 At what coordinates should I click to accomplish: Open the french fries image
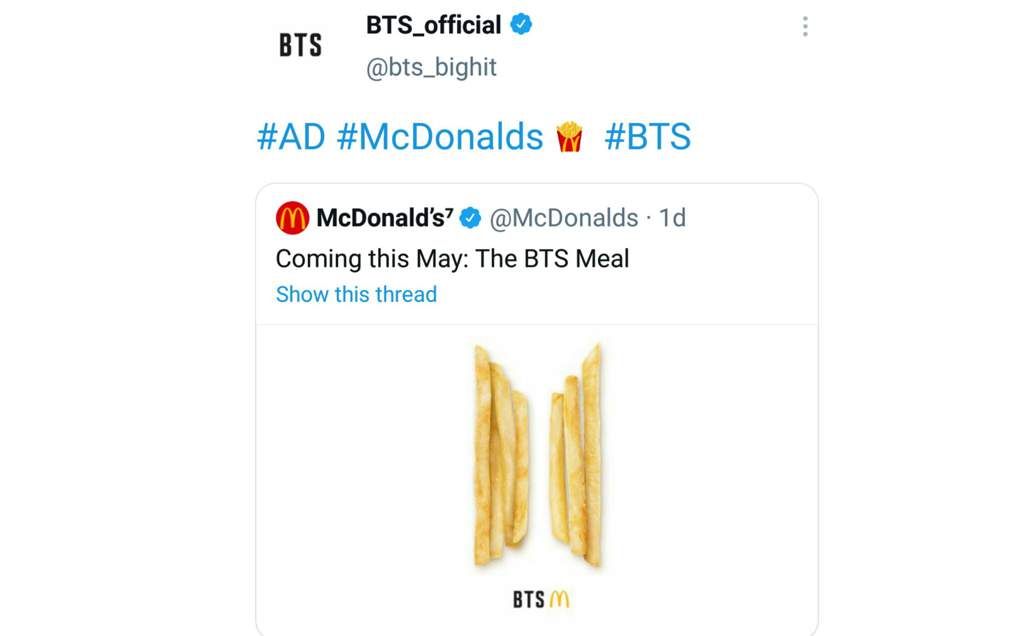click(537, 479)
